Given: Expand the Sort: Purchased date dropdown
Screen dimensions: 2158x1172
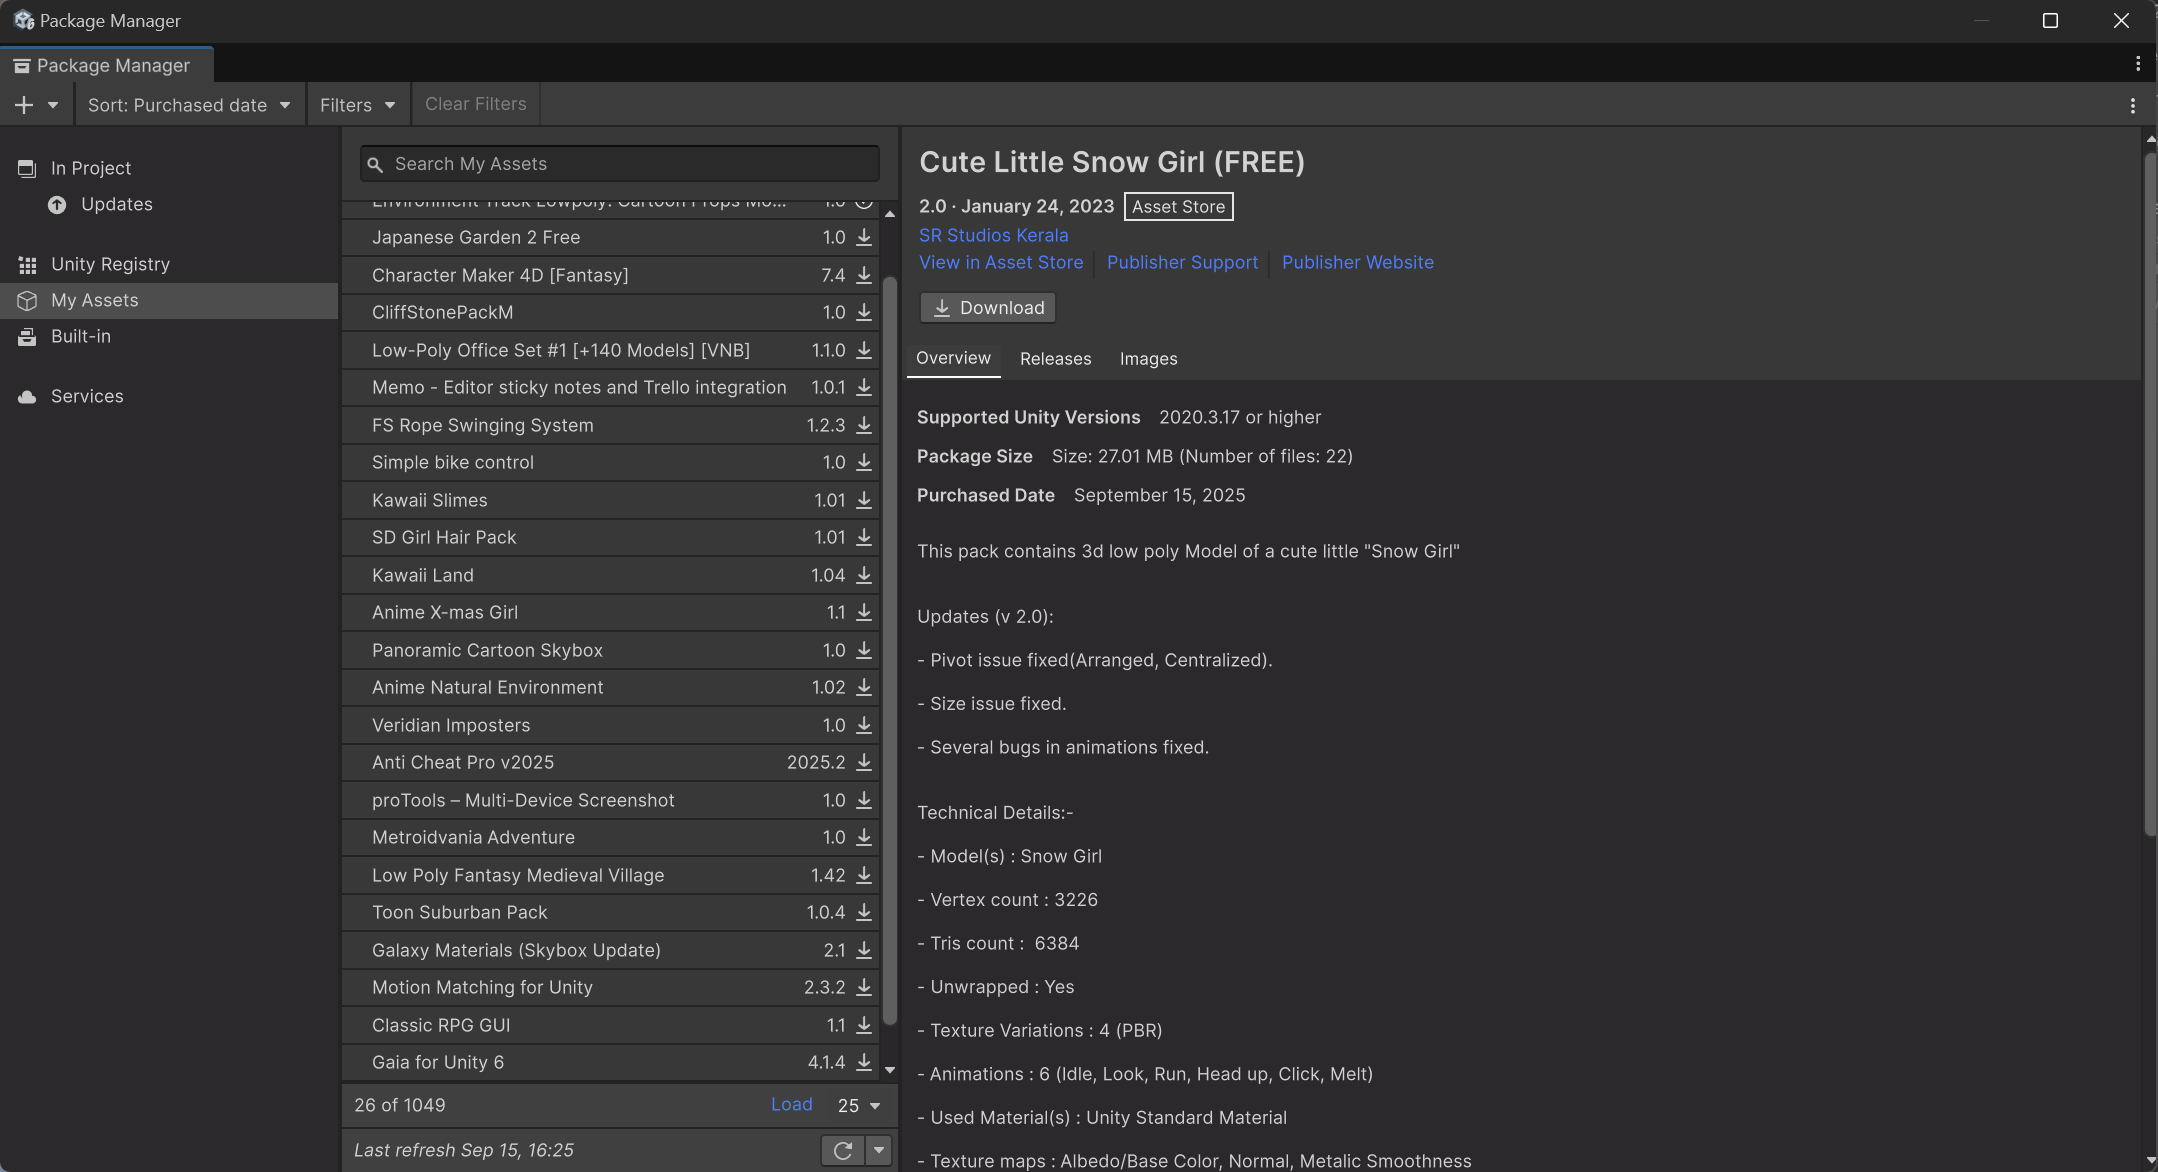Looking at the screenshot, I should pos(188,105).
